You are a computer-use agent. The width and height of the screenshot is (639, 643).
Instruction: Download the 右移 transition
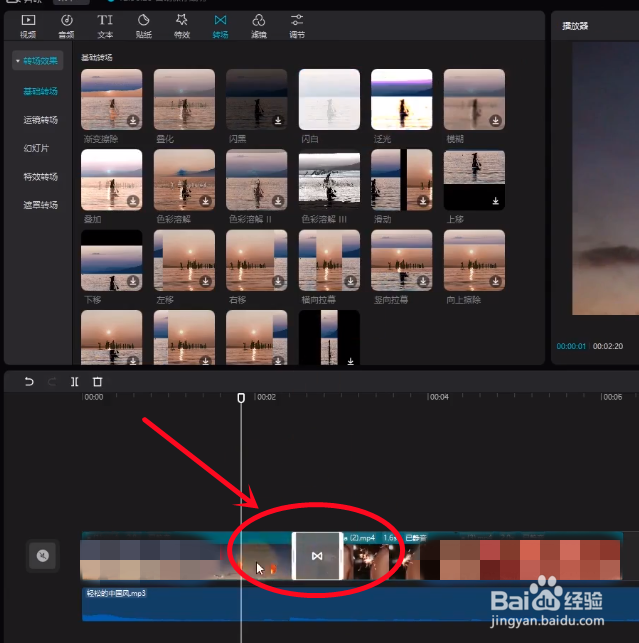(x=278, y=281)
